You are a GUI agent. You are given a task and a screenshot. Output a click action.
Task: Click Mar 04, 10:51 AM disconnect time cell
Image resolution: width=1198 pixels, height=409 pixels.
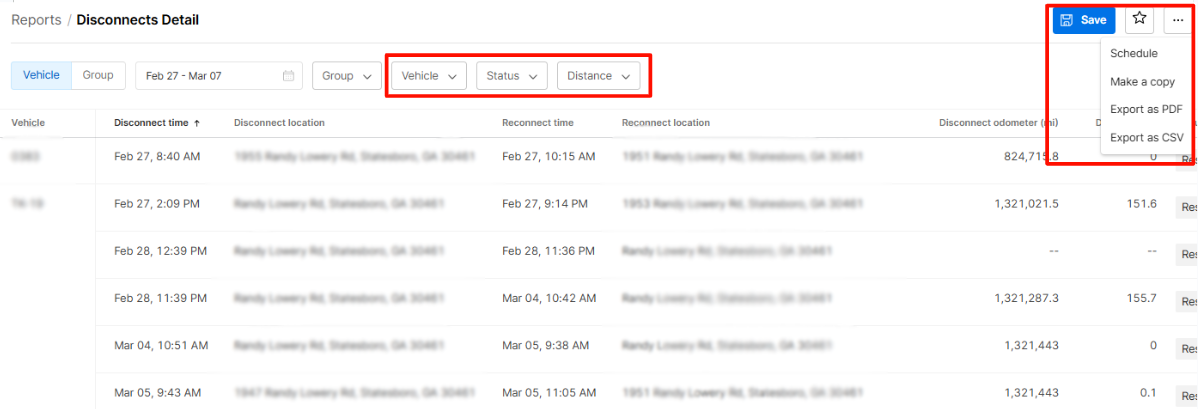160,346
